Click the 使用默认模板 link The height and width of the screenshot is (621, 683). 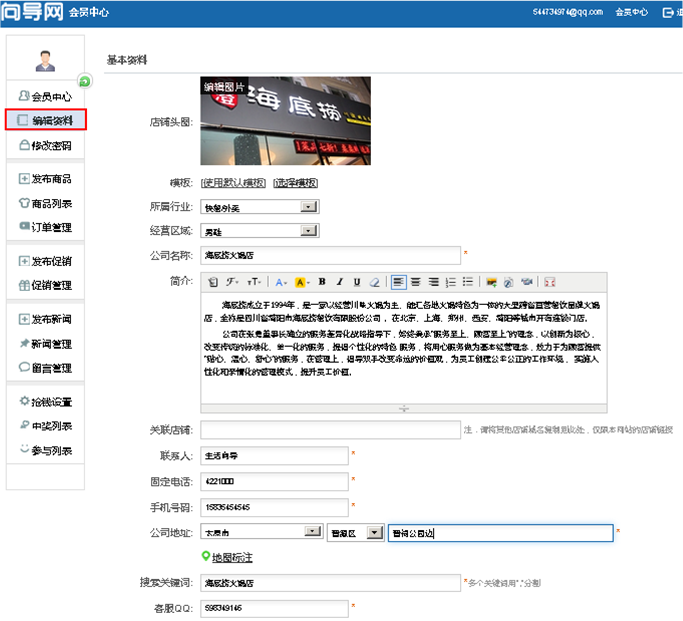click(x=233, y=183)
